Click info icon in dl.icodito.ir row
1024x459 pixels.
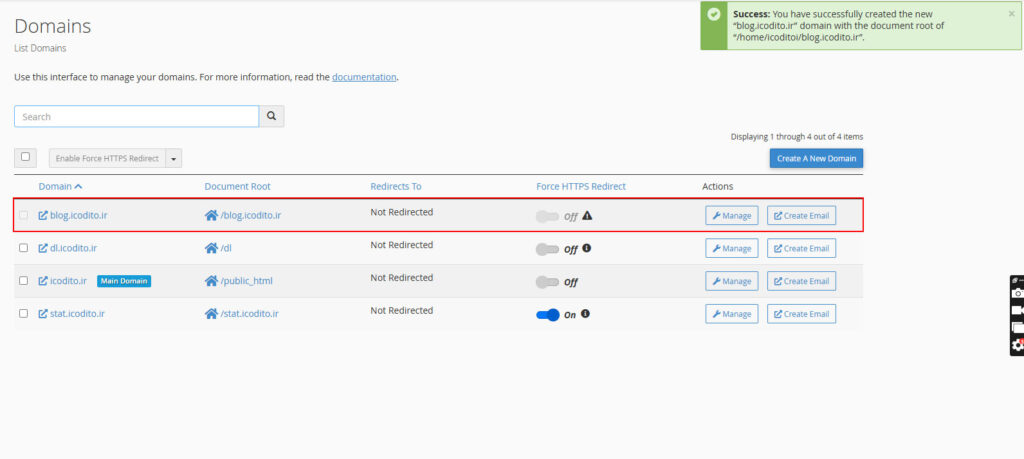point(586,248)
